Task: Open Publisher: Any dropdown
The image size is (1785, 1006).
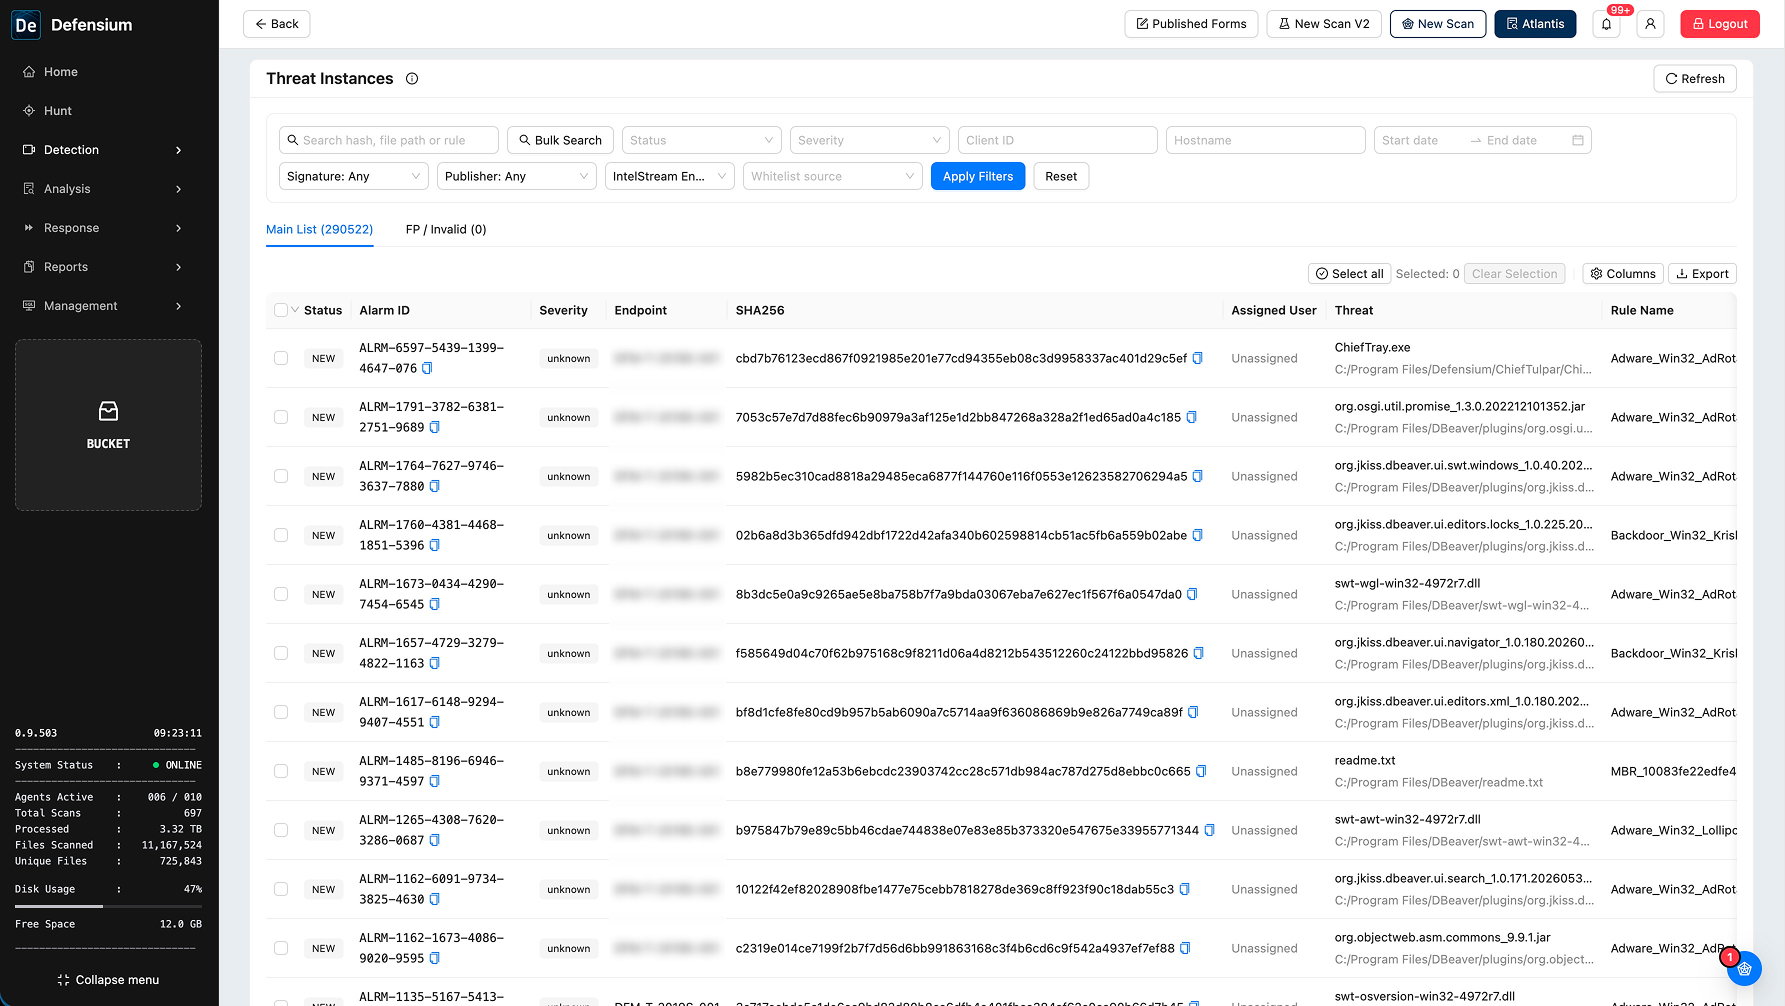Action: (517, 176)
